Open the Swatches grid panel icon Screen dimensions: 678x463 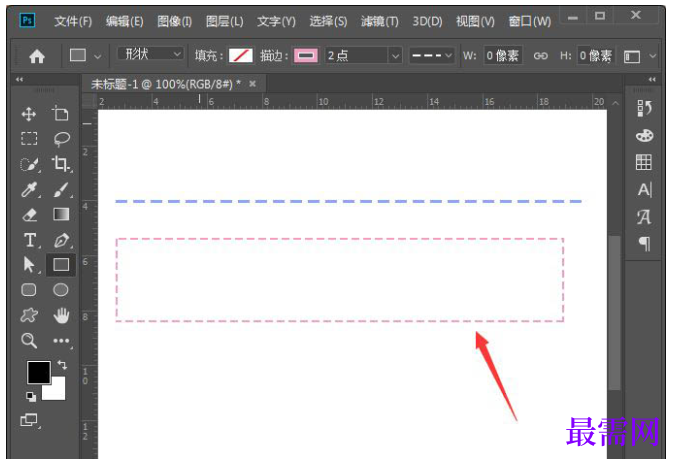pos(644,163)
